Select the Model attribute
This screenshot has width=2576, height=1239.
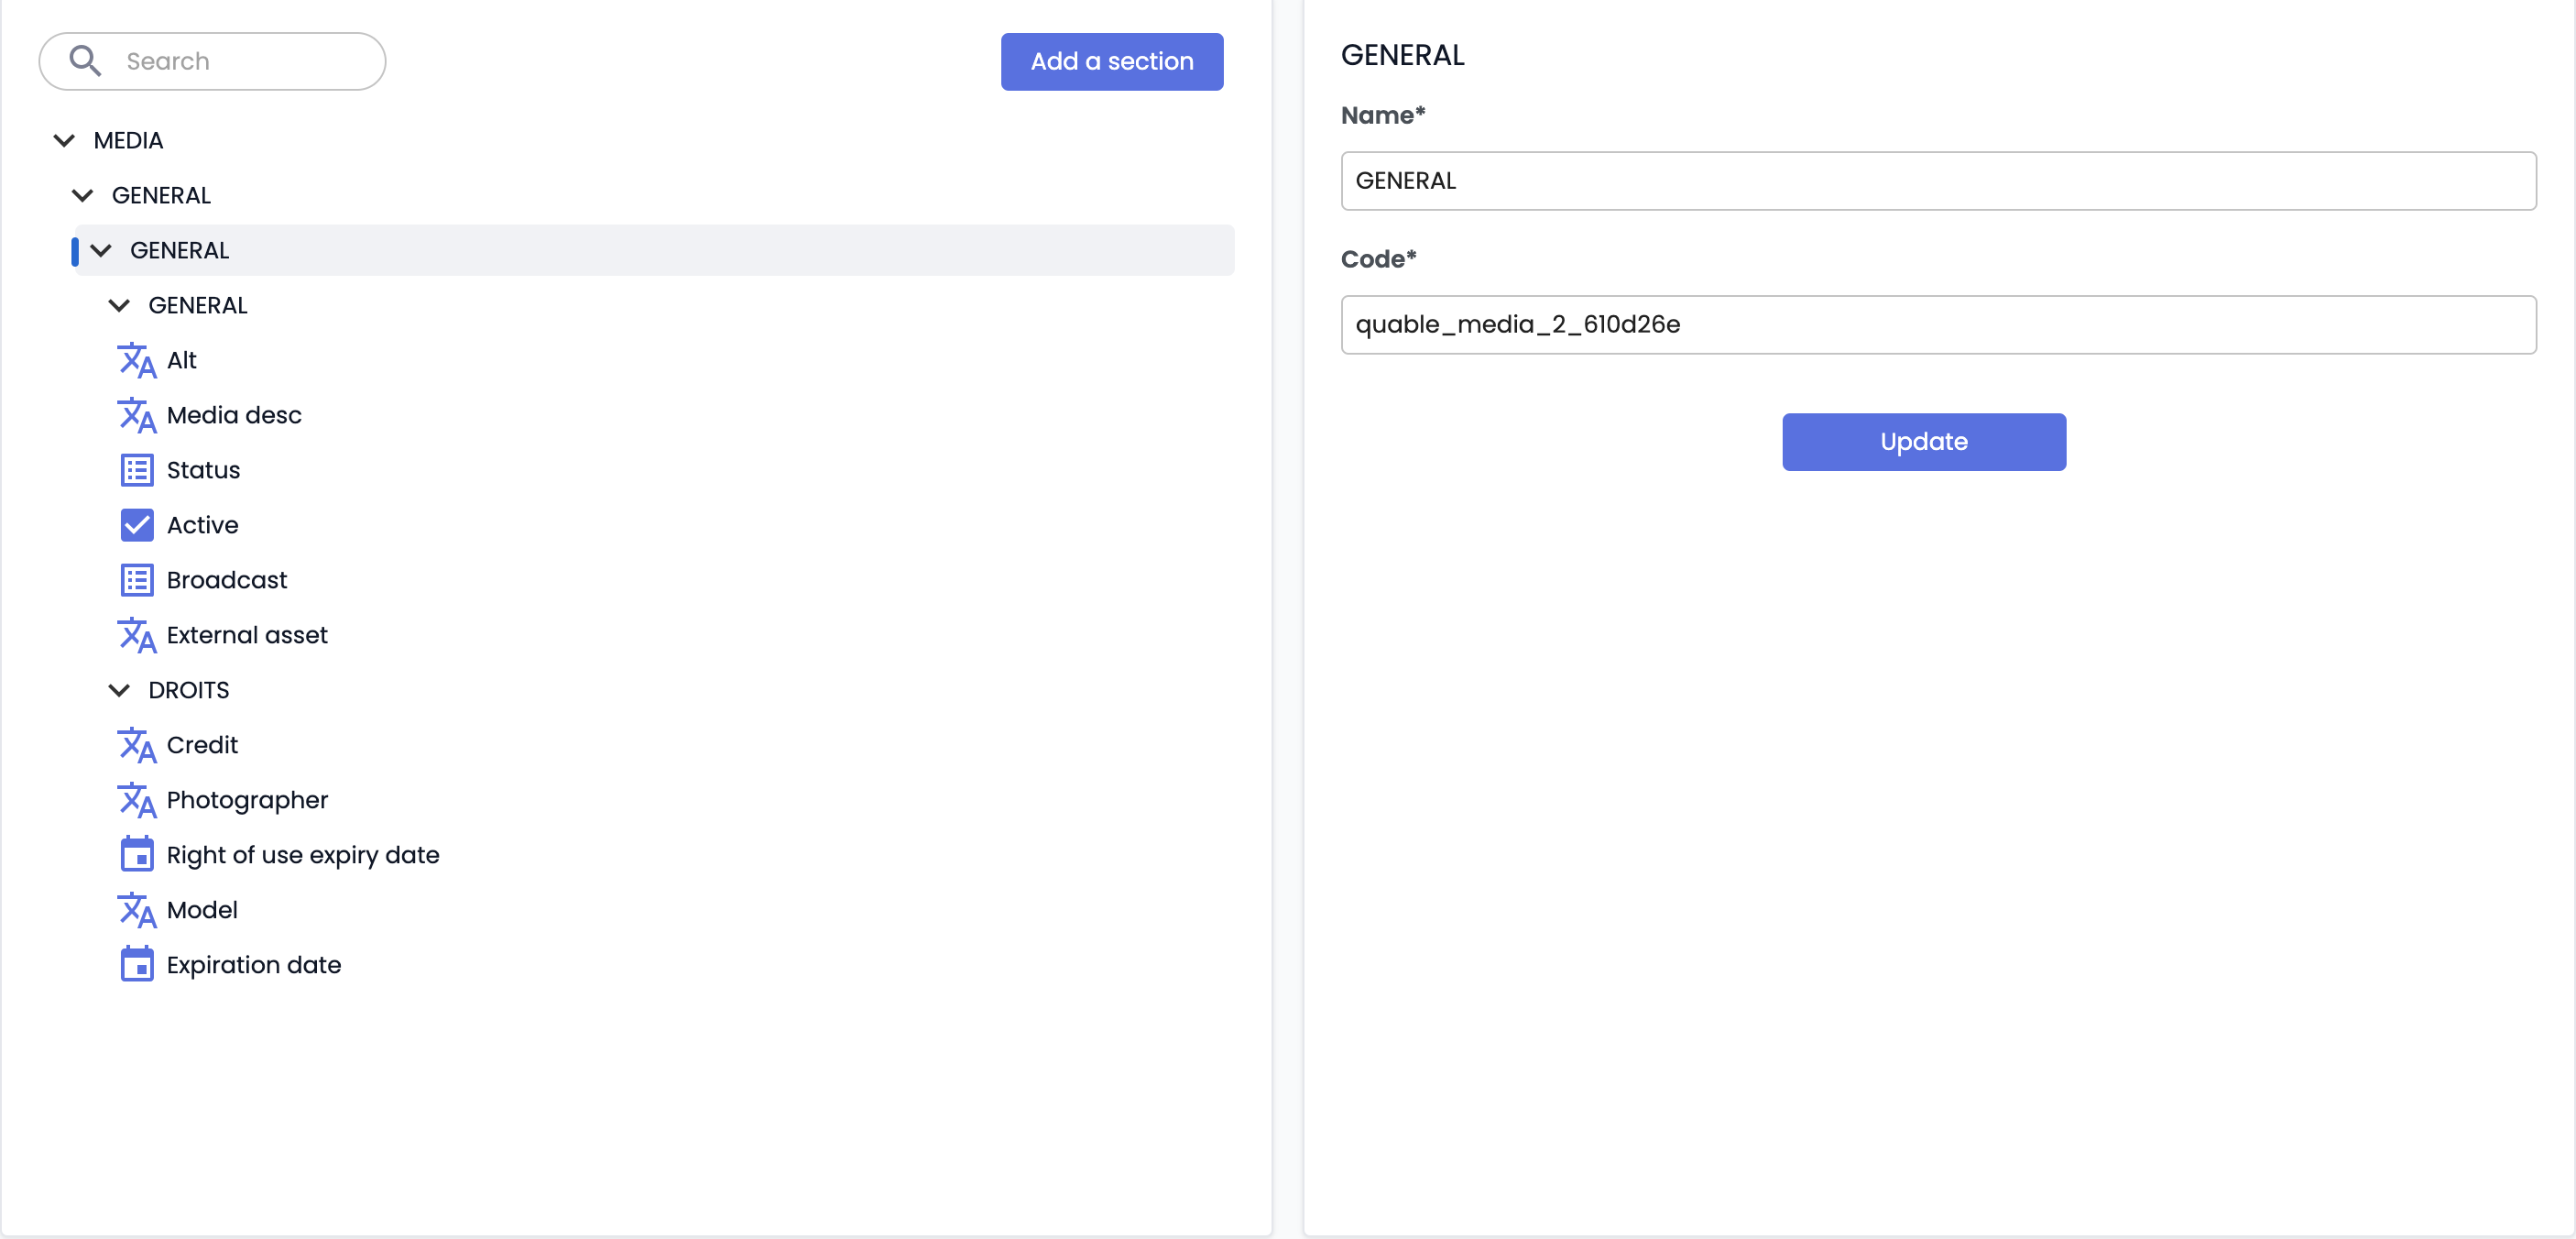(202, 910)
